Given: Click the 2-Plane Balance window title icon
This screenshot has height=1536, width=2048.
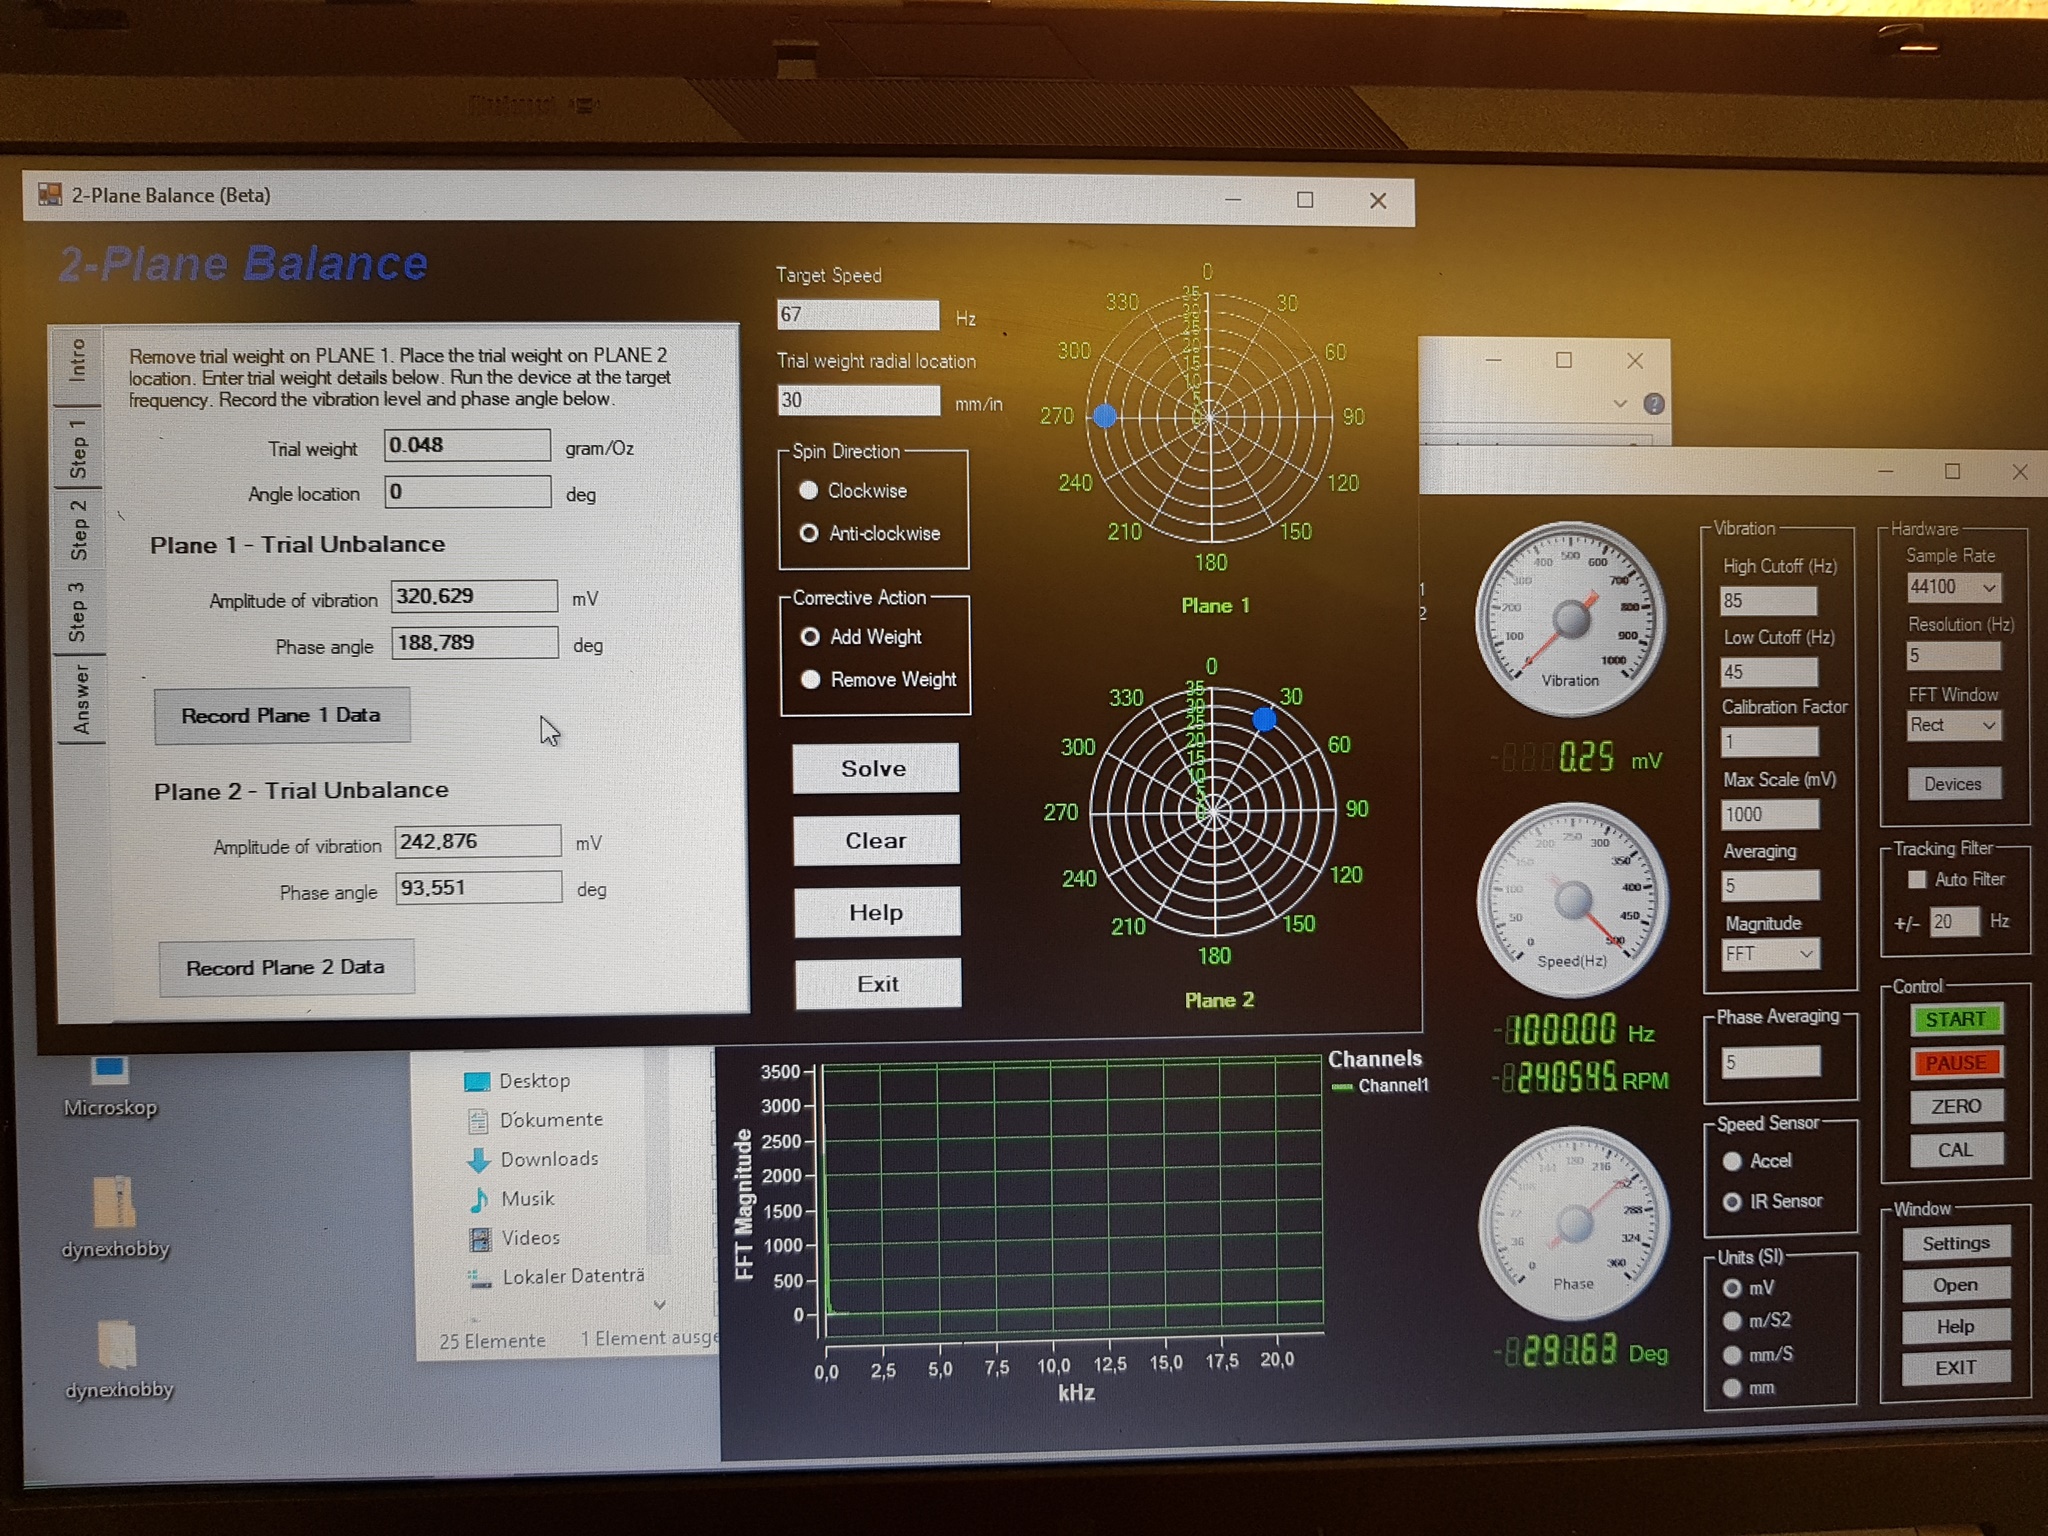Looking at the screenshot, I should [x=50, y=194].
